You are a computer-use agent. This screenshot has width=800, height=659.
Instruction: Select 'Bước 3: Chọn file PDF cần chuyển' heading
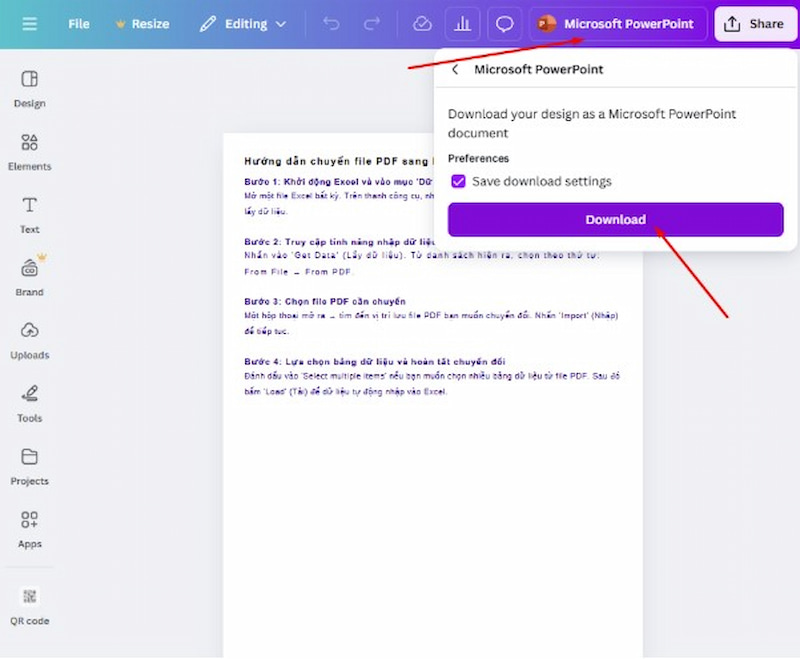click(x=325, y=301)
